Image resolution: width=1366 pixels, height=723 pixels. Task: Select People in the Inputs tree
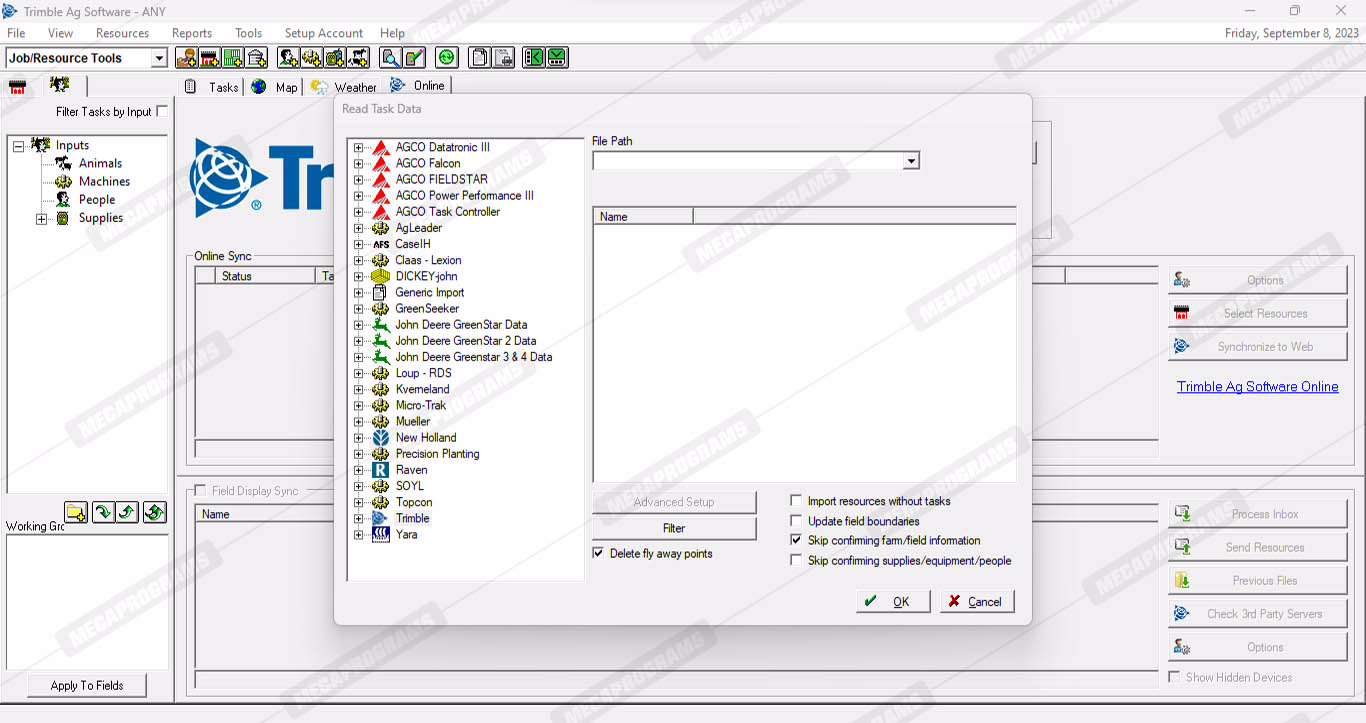pyautogui.click(x=97, y=199)
